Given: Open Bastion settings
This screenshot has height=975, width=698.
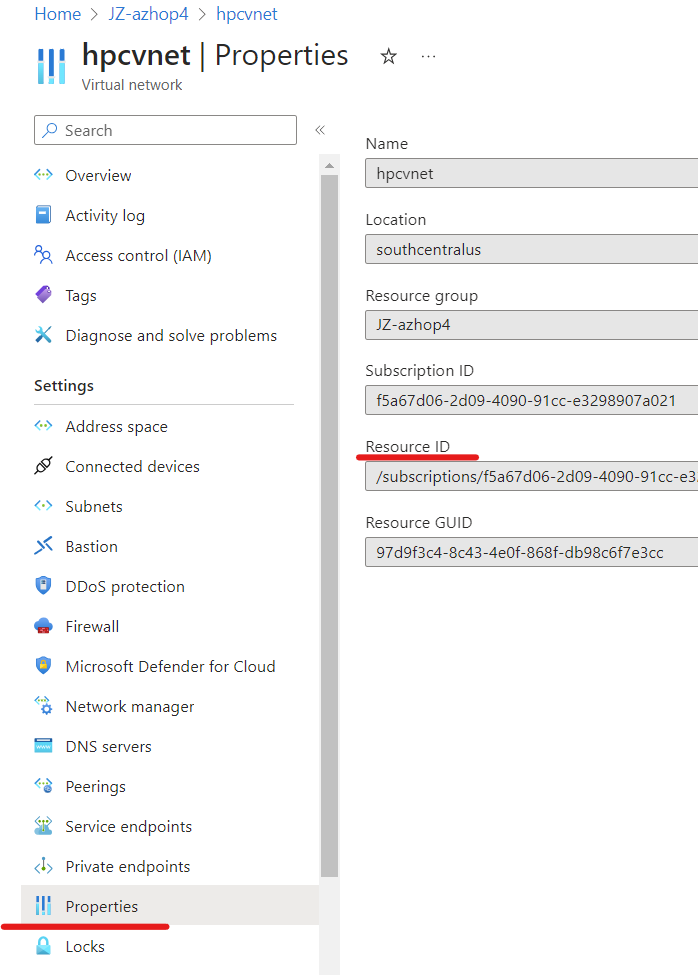Looking at the screenshot, I should point(170,545).
